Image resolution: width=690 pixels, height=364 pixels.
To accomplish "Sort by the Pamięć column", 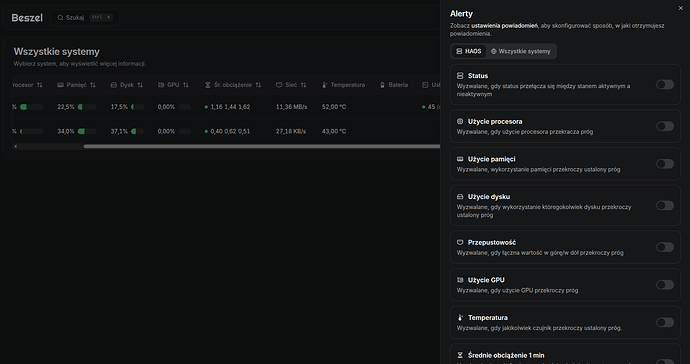I will click(76, 85).
